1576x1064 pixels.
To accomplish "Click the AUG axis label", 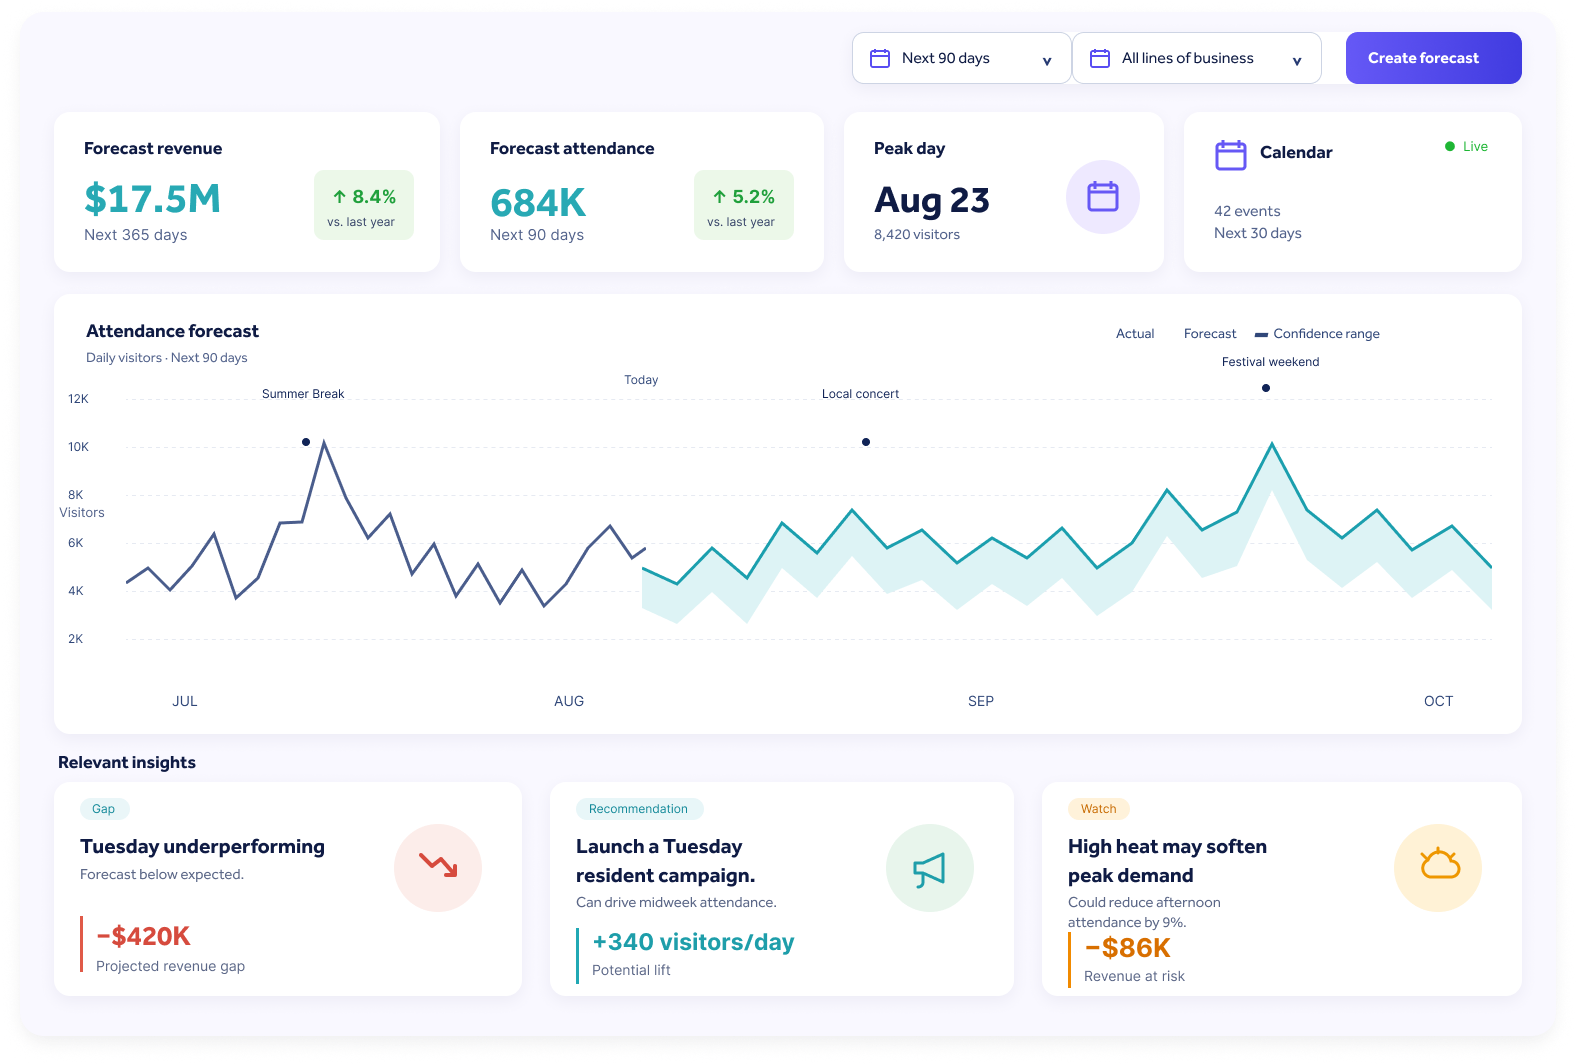I will point(569,701).
